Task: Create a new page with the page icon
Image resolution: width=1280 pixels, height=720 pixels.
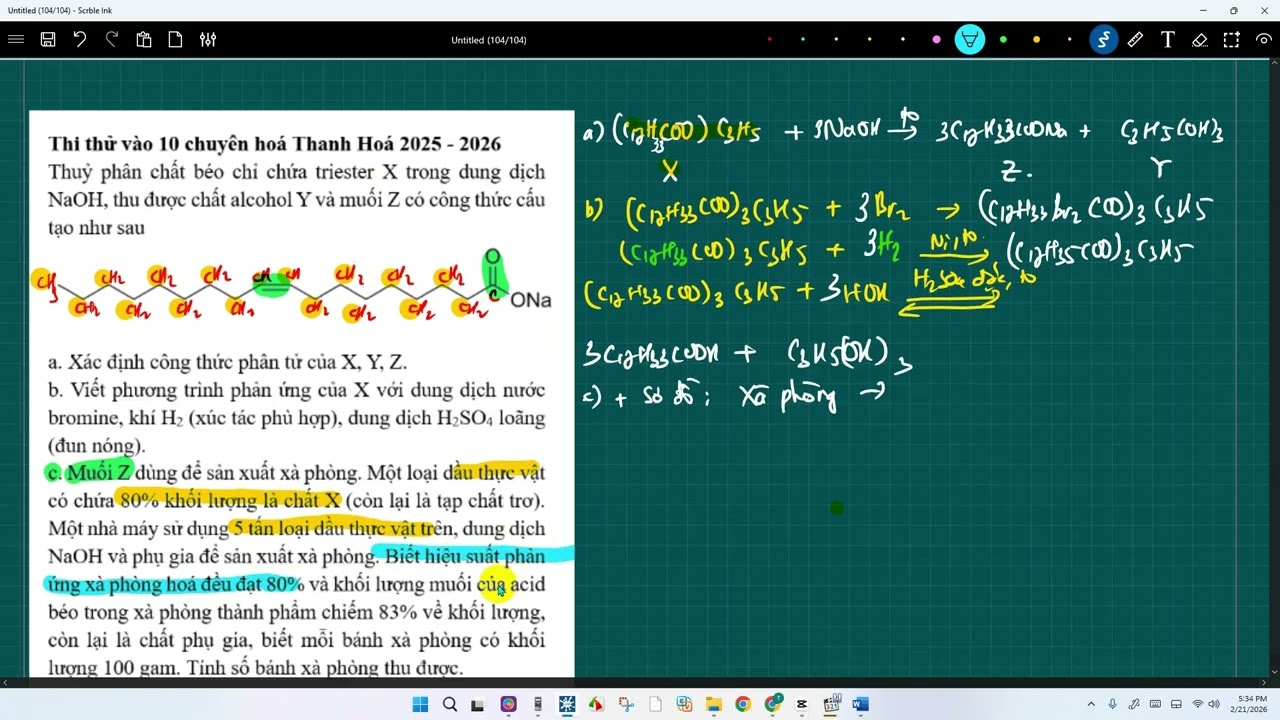Action: (176, 40)
